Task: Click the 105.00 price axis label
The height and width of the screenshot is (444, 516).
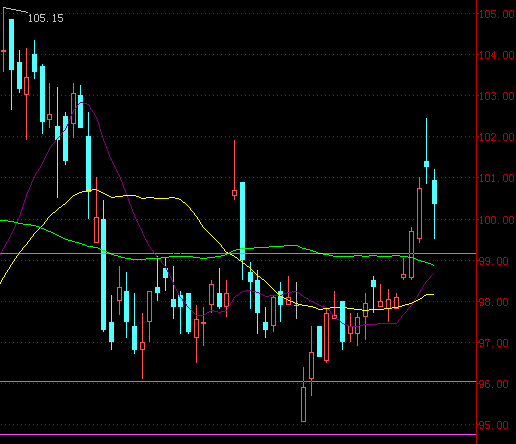Action: tap(497, 14)
